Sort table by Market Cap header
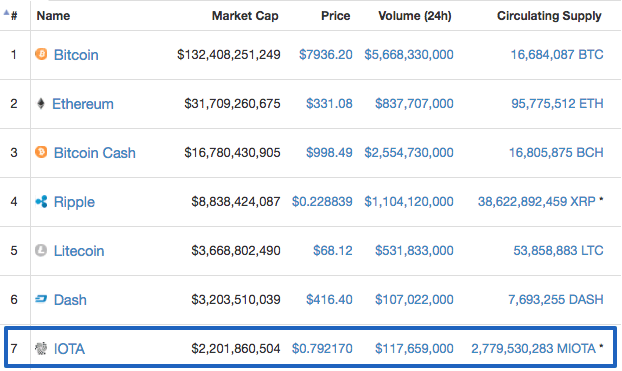The image size is (622, 371). click(x=245, y=16)
